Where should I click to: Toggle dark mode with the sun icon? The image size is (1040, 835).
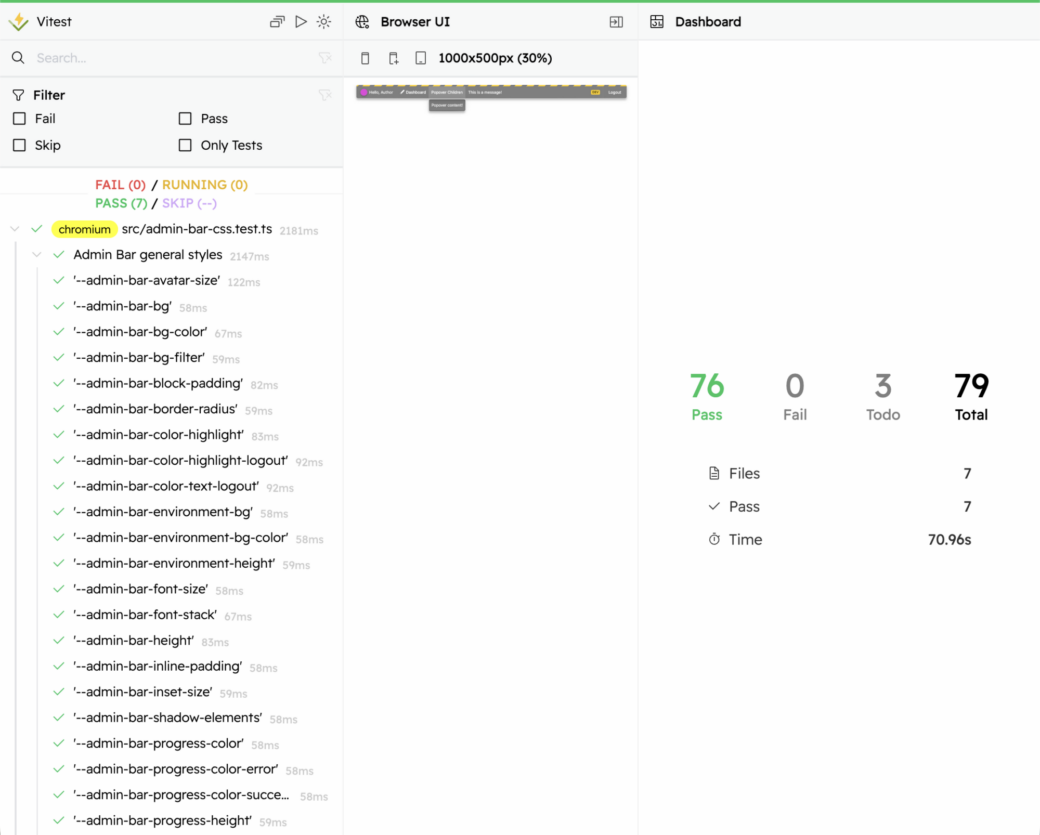[323, 21]
